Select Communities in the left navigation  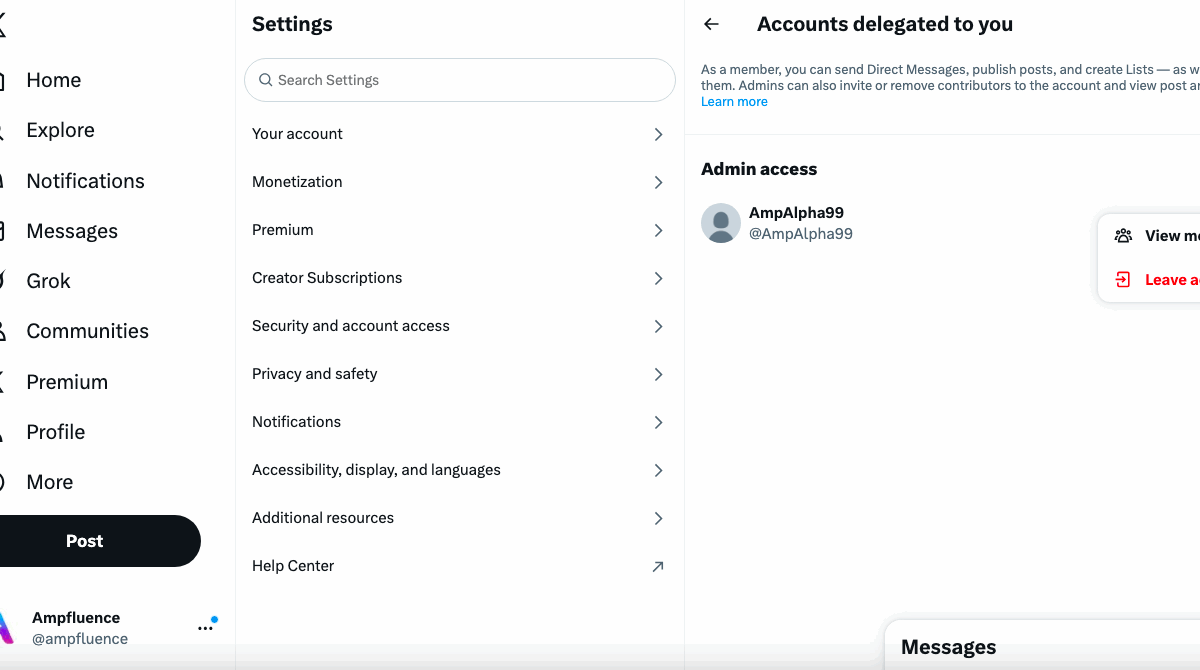[87, 331]
